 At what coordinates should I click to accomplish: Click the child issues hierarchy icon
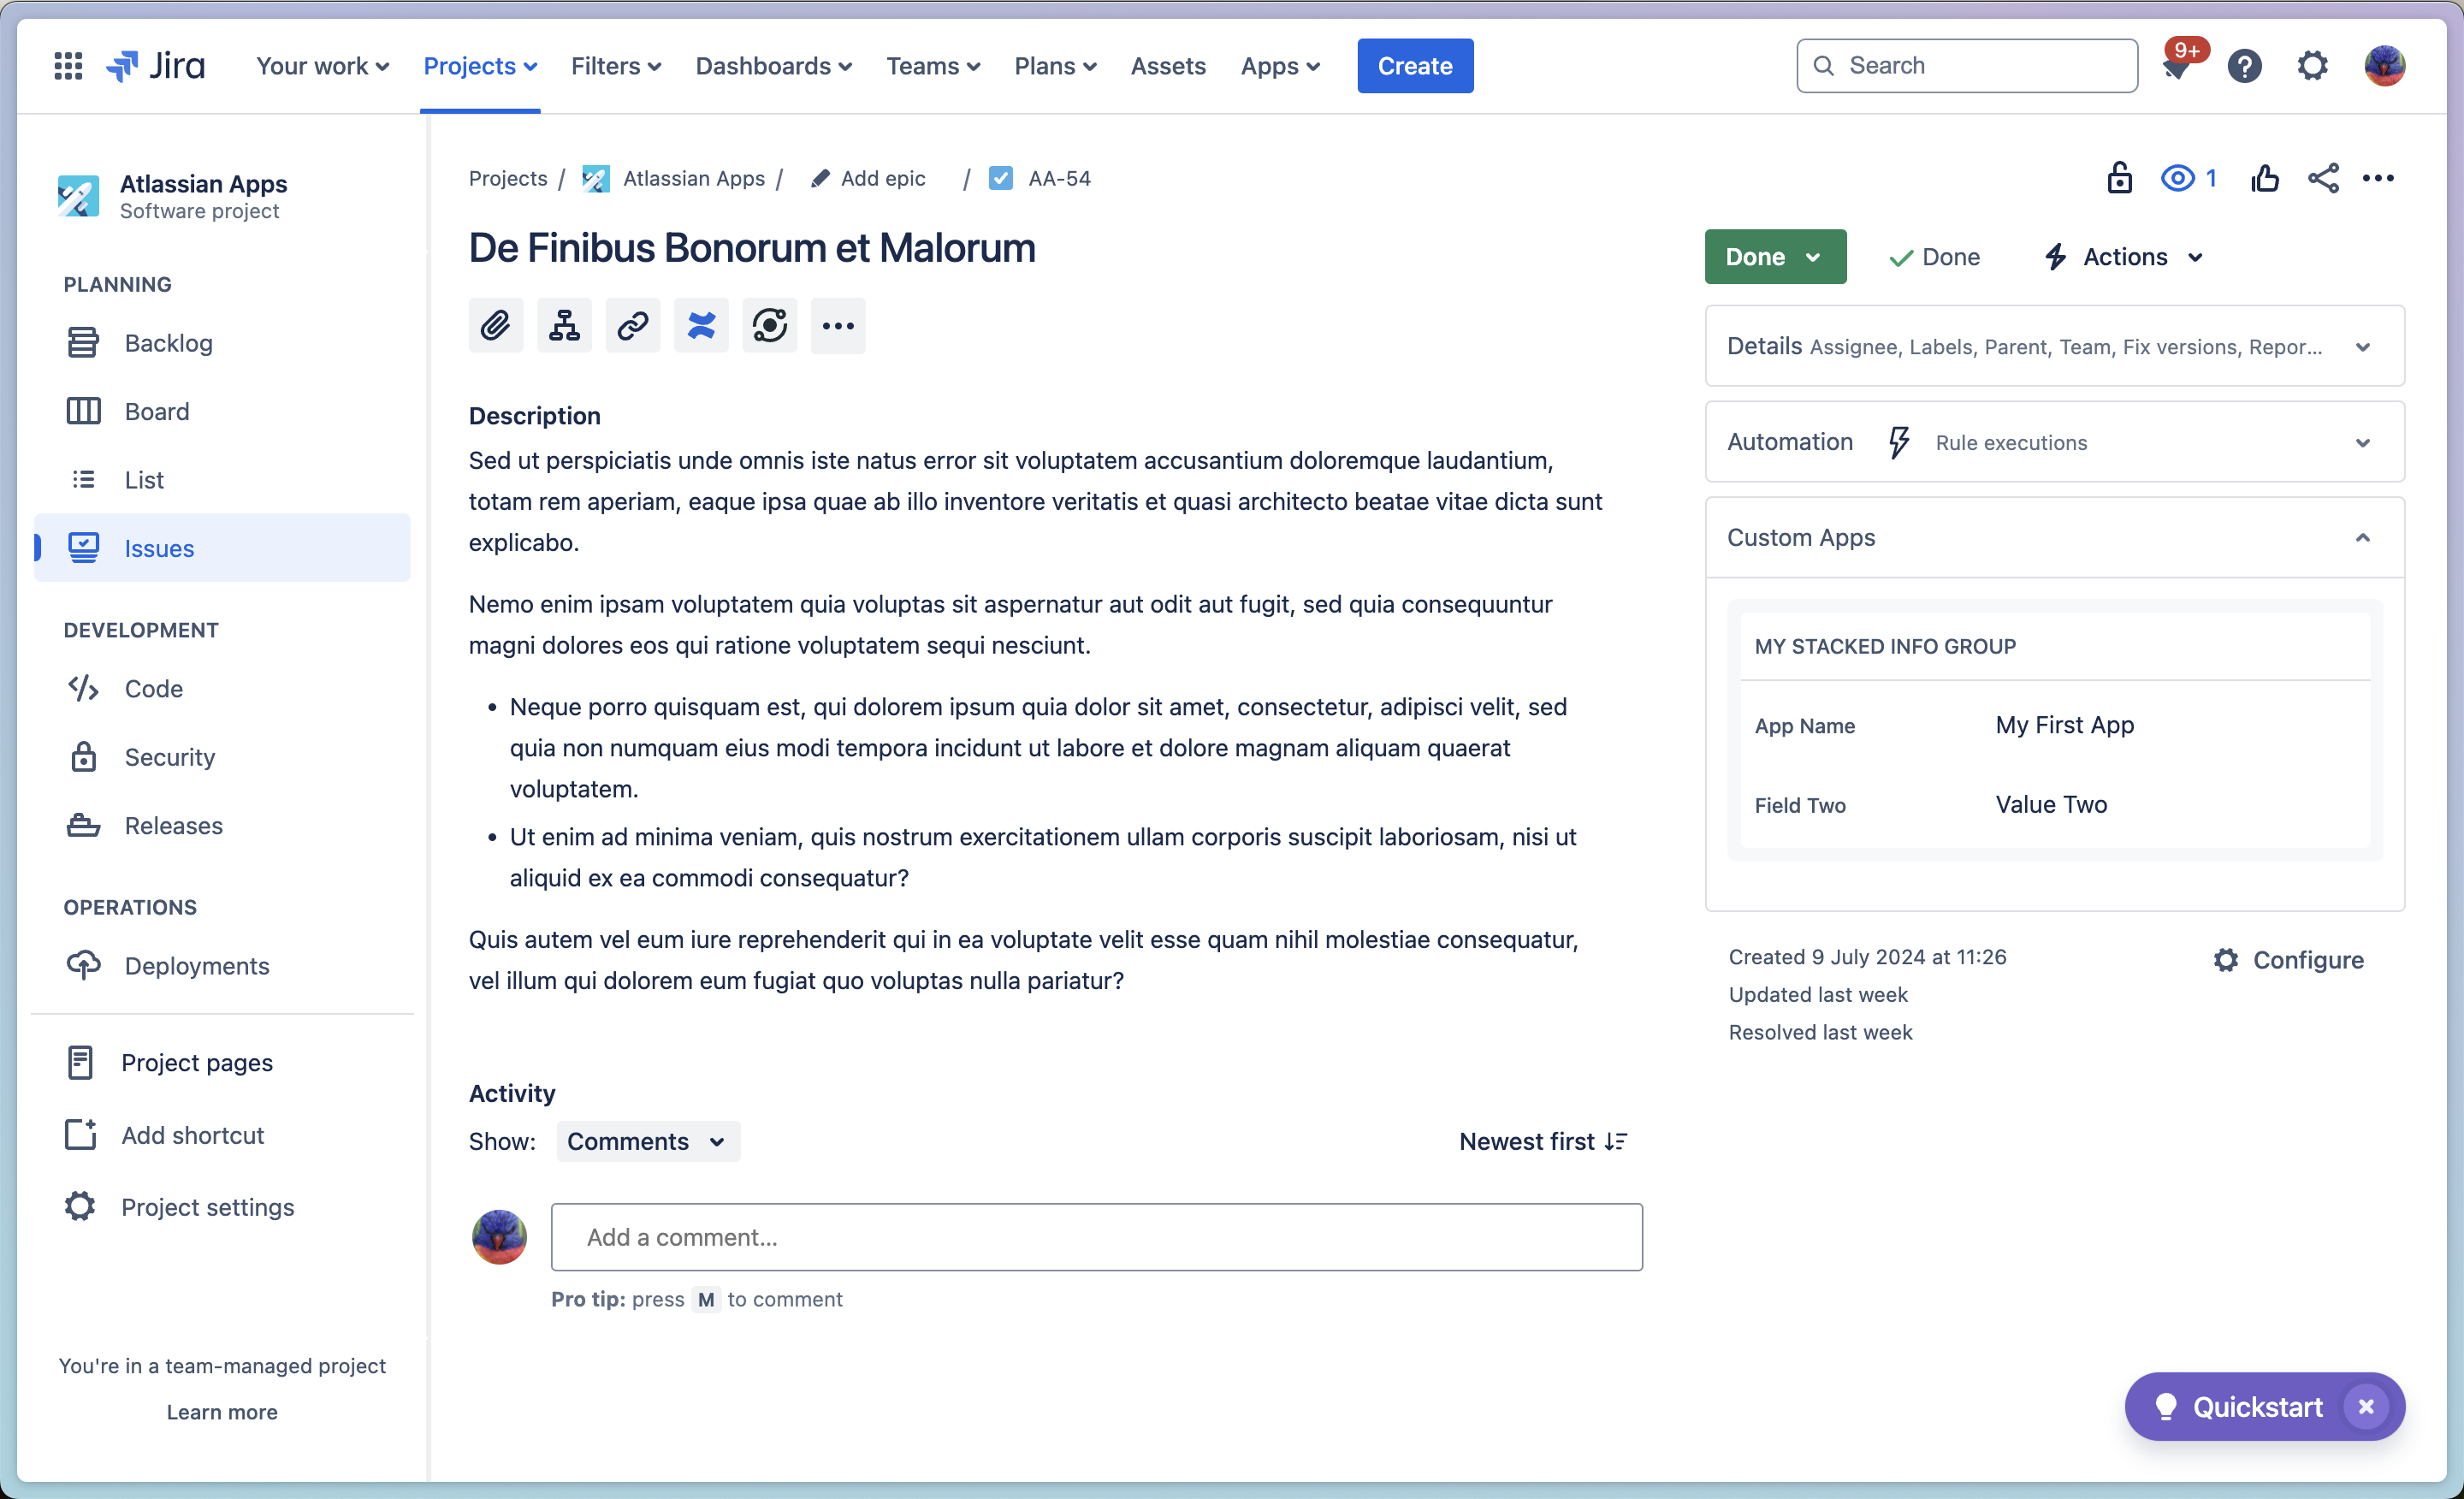[x=565, y=325]
